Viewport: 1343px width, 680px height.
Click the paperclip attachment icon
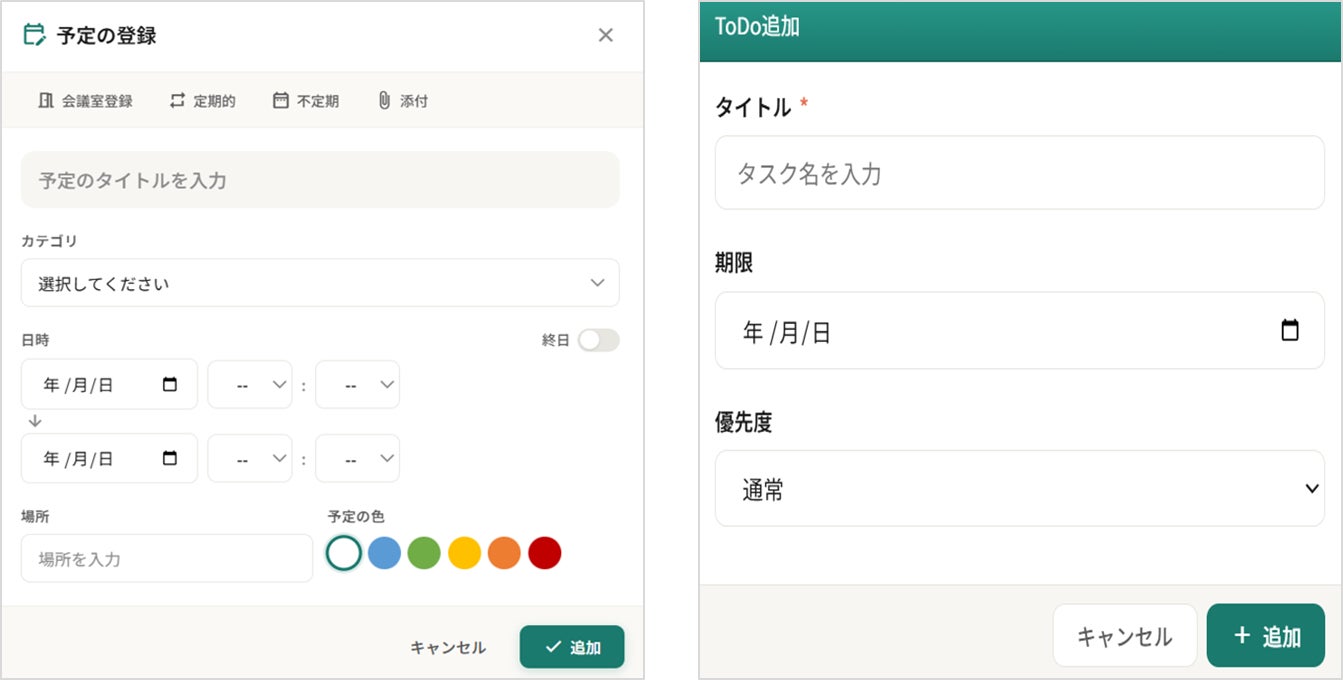pyautogui.click(x=384, y=101)
